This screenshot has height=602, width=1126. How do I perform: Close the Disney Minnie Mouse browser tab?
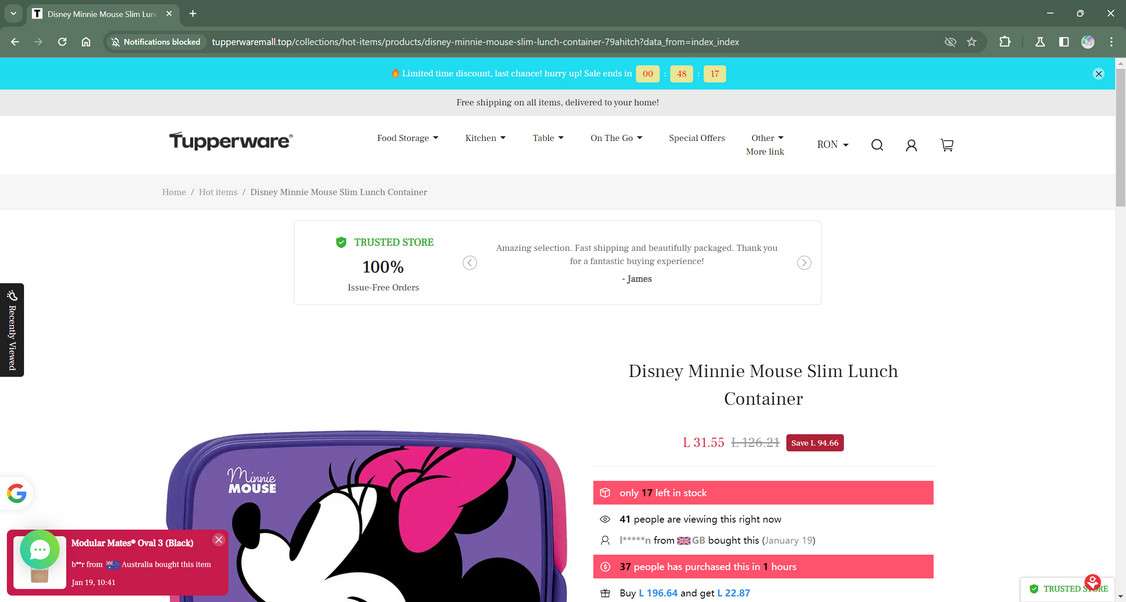169,14
